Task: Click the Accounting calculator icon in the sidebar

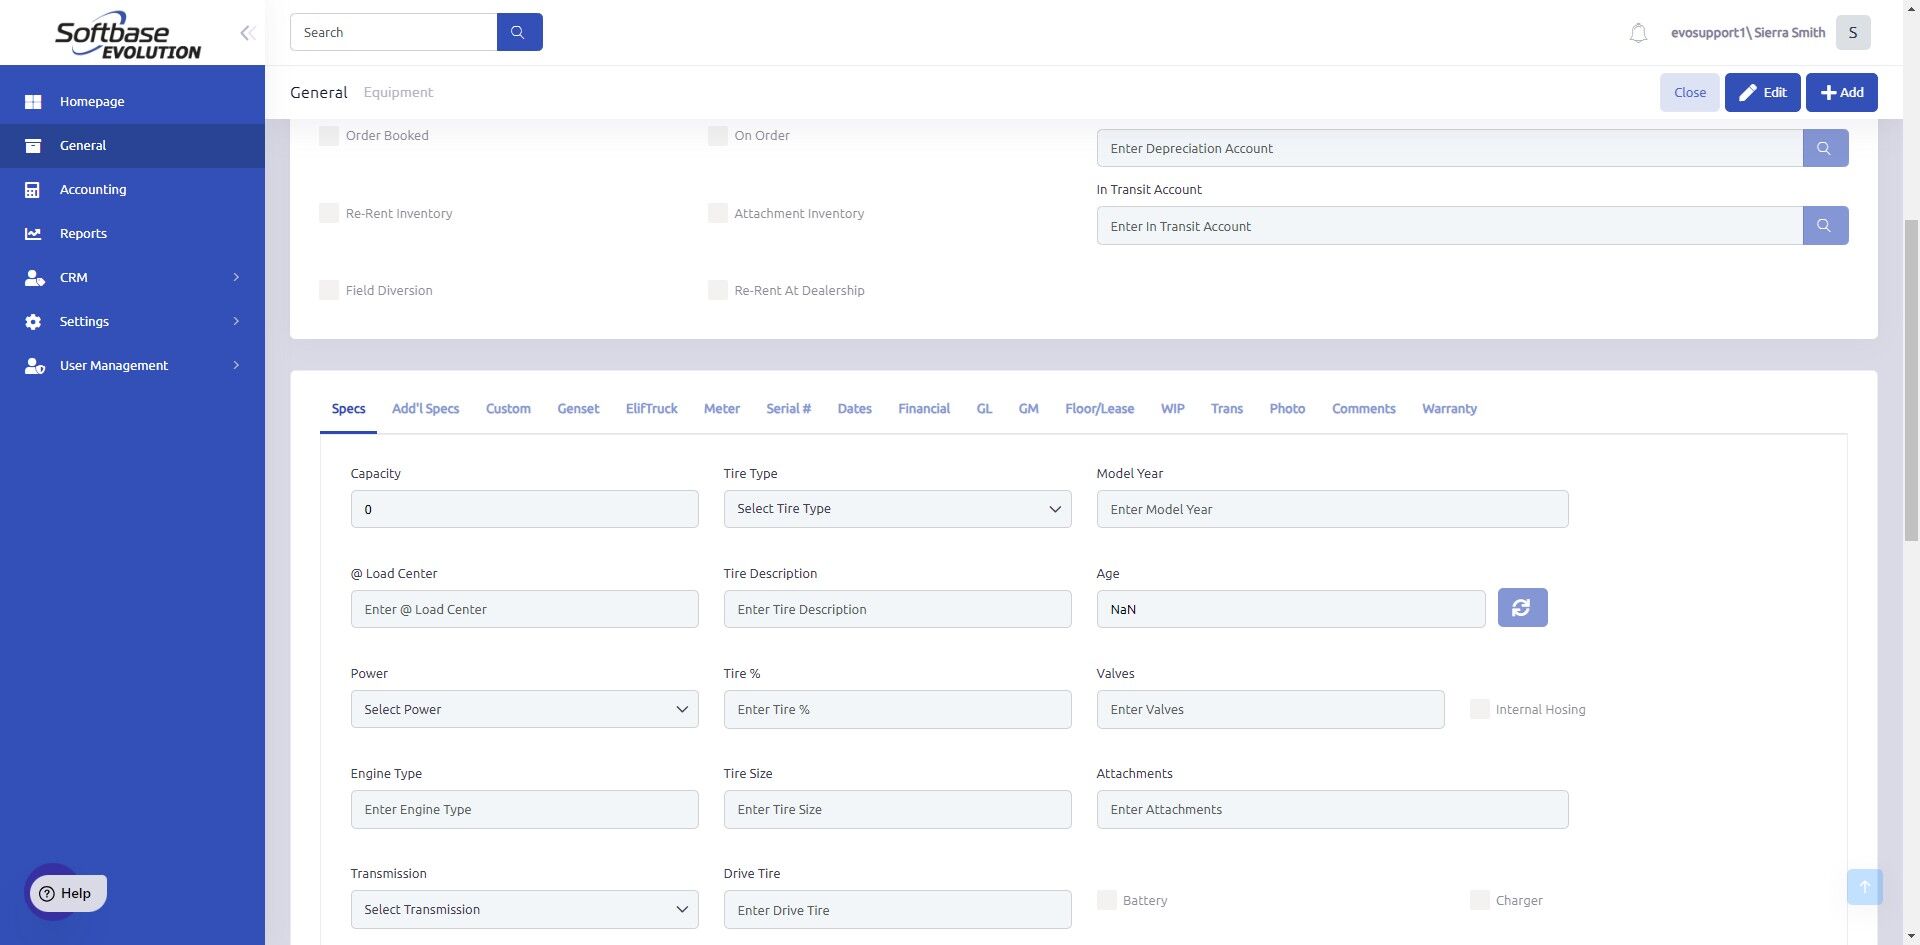Action: tap(33, 189)
